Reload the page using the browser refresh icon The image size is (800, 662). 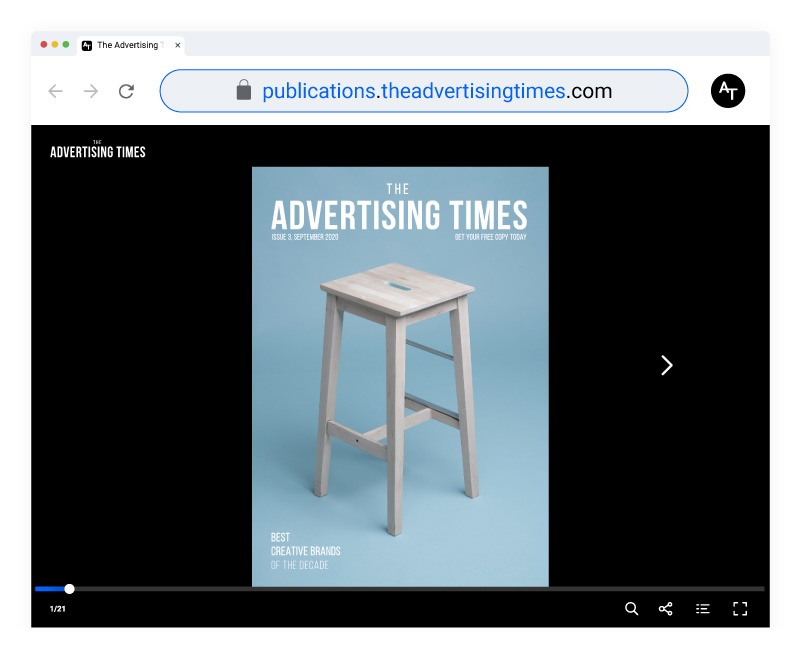(x=126, y=91)
